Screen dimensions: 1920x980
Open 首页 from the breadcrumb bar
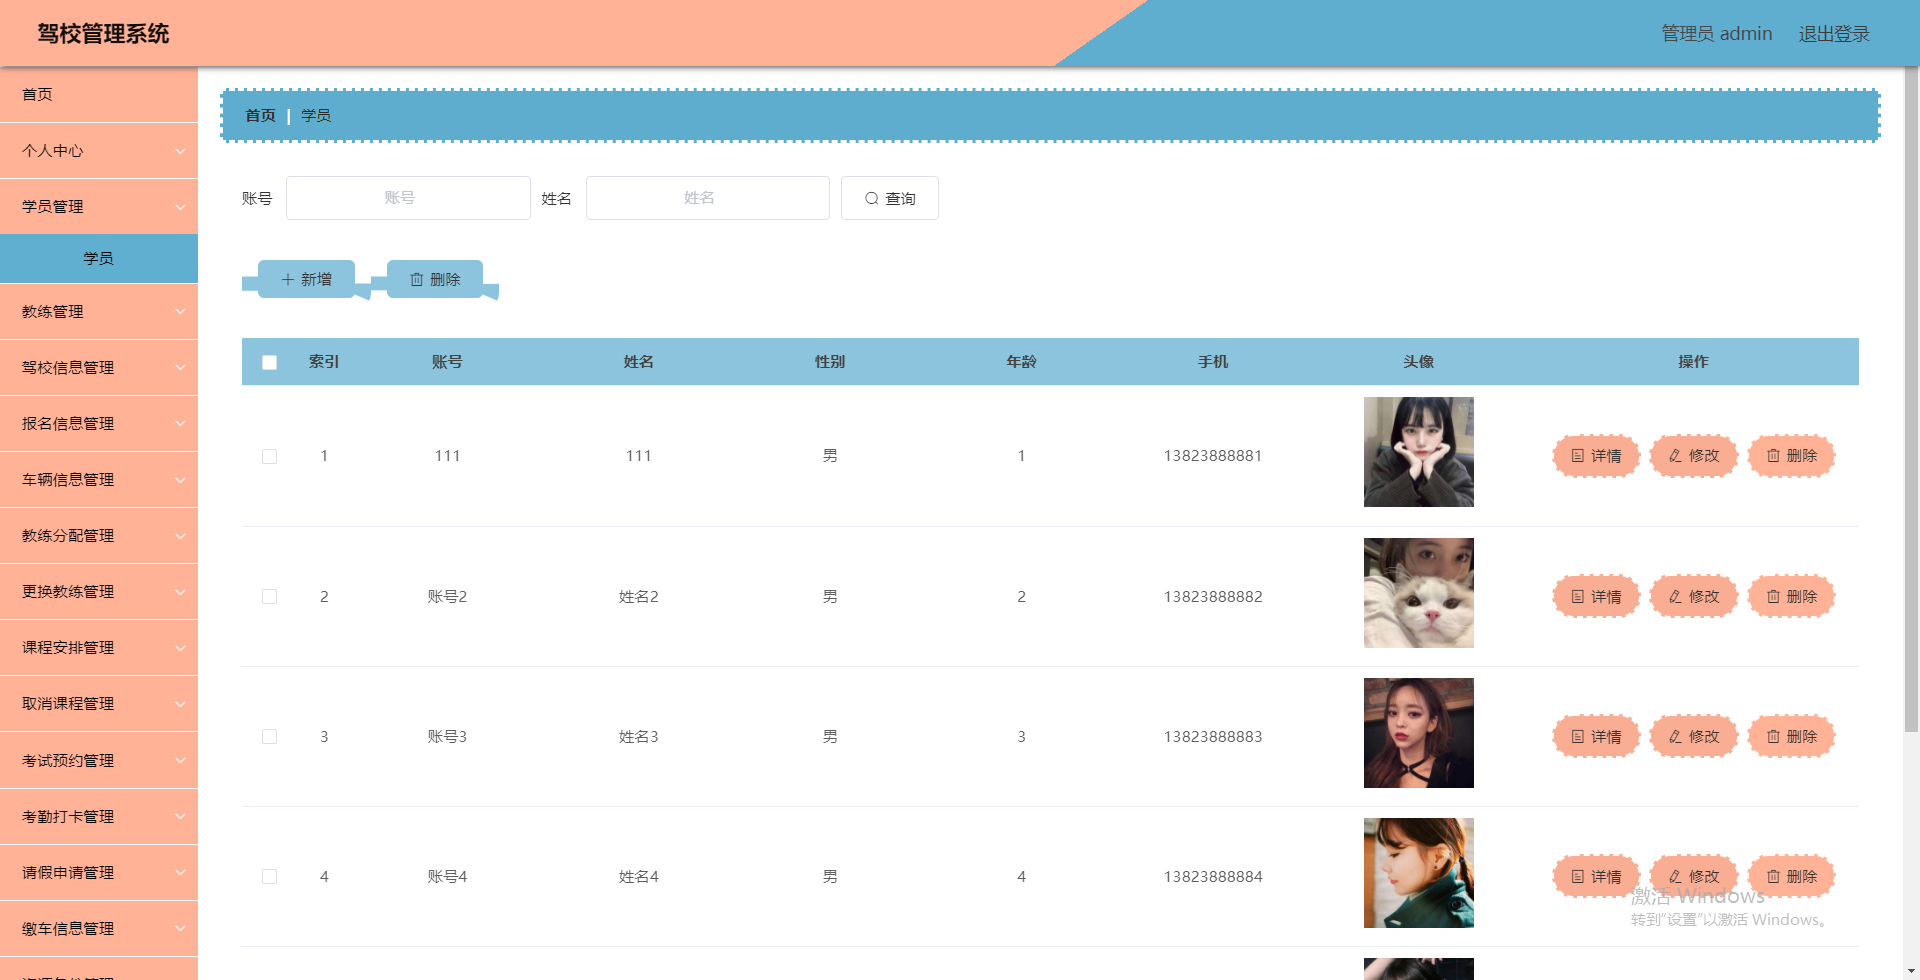tap(260, 115)
